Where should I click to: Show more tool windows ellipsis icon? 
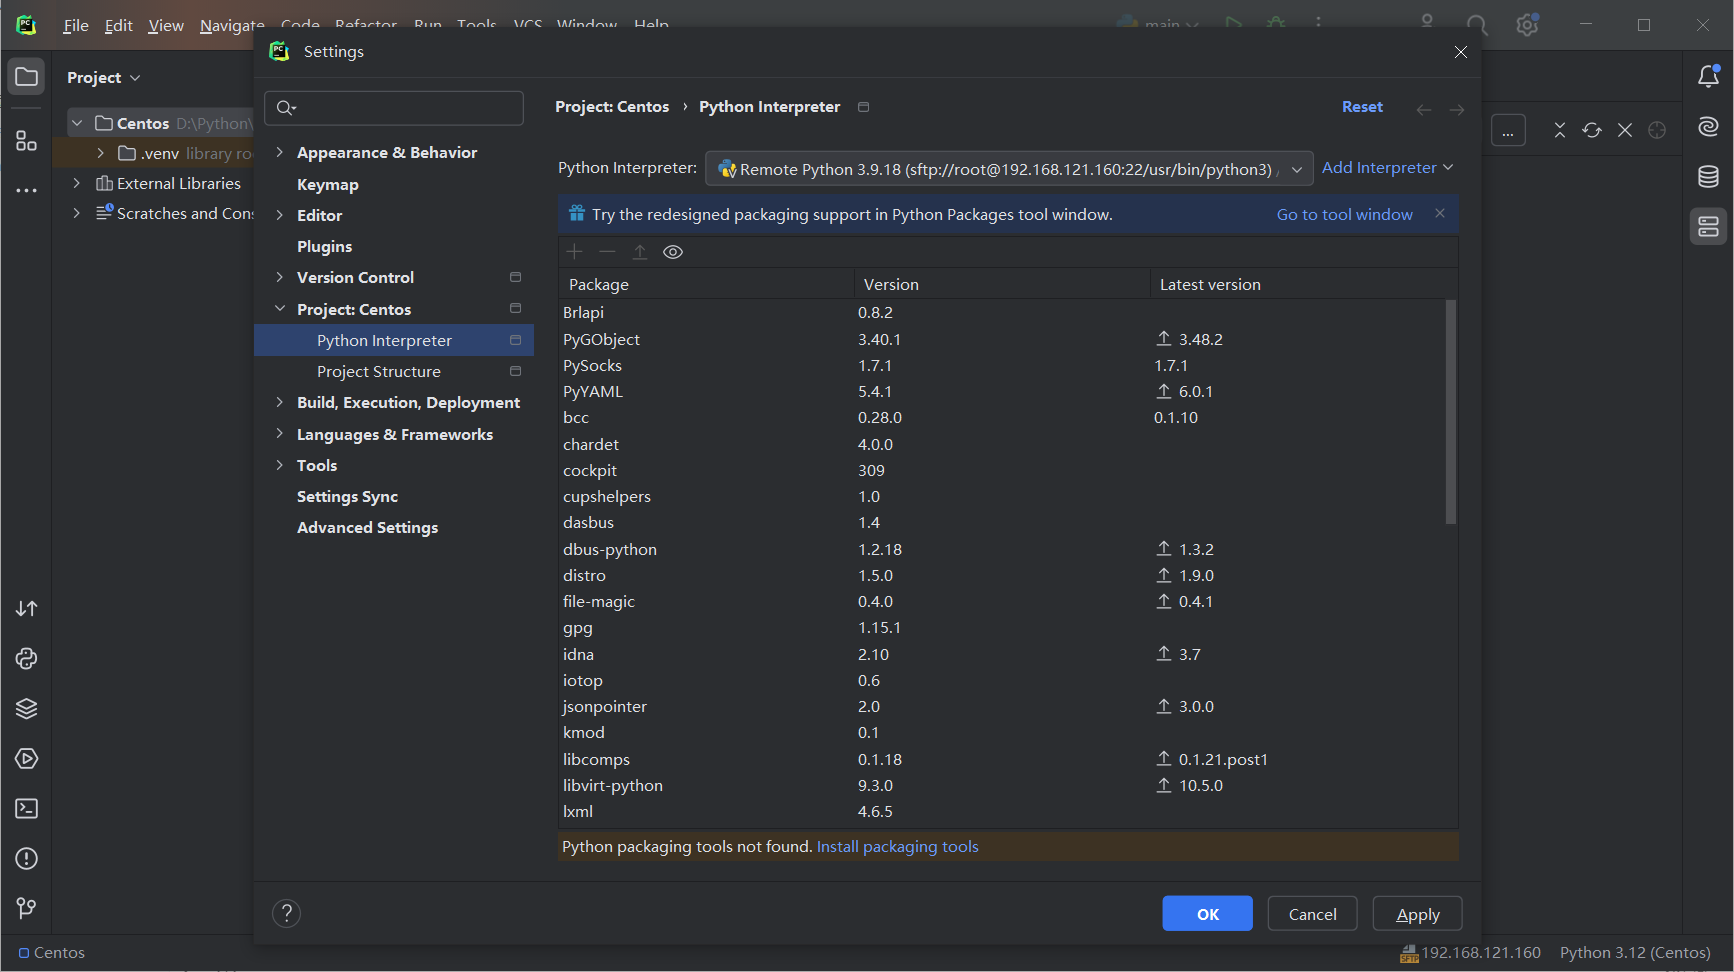point(27,190)
